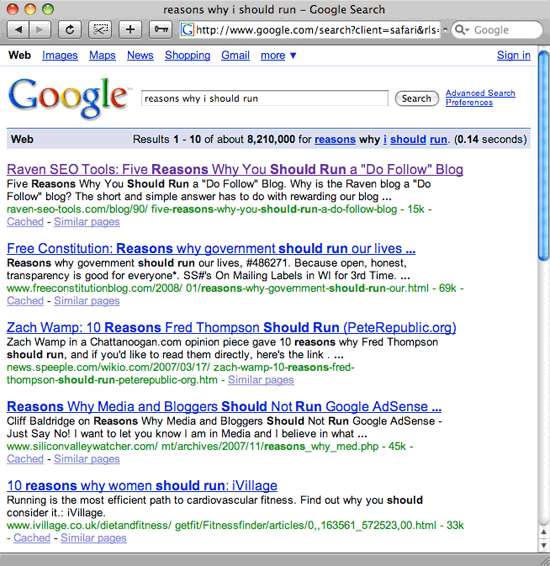Add bookmark with the plus icon
Viewport: 550px width, 566px height.
pyautogui.click(x=130, y=30)
